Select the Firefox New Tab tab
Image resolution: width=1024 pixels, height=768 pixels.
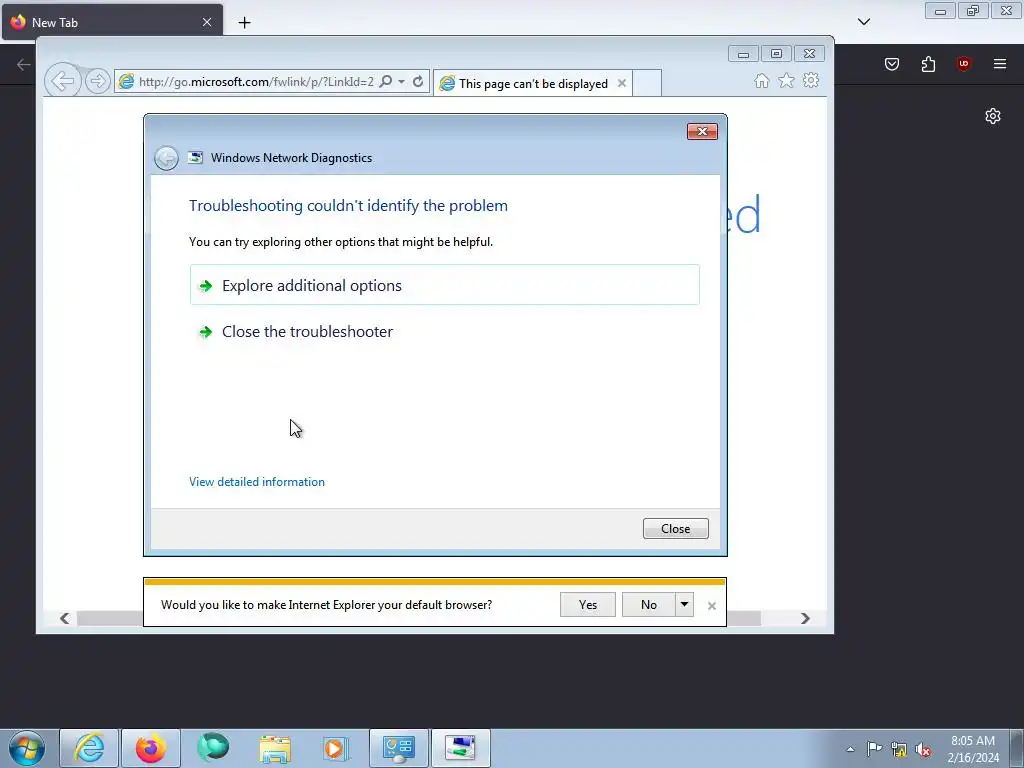pyautogui.click(x=112, y=22)
